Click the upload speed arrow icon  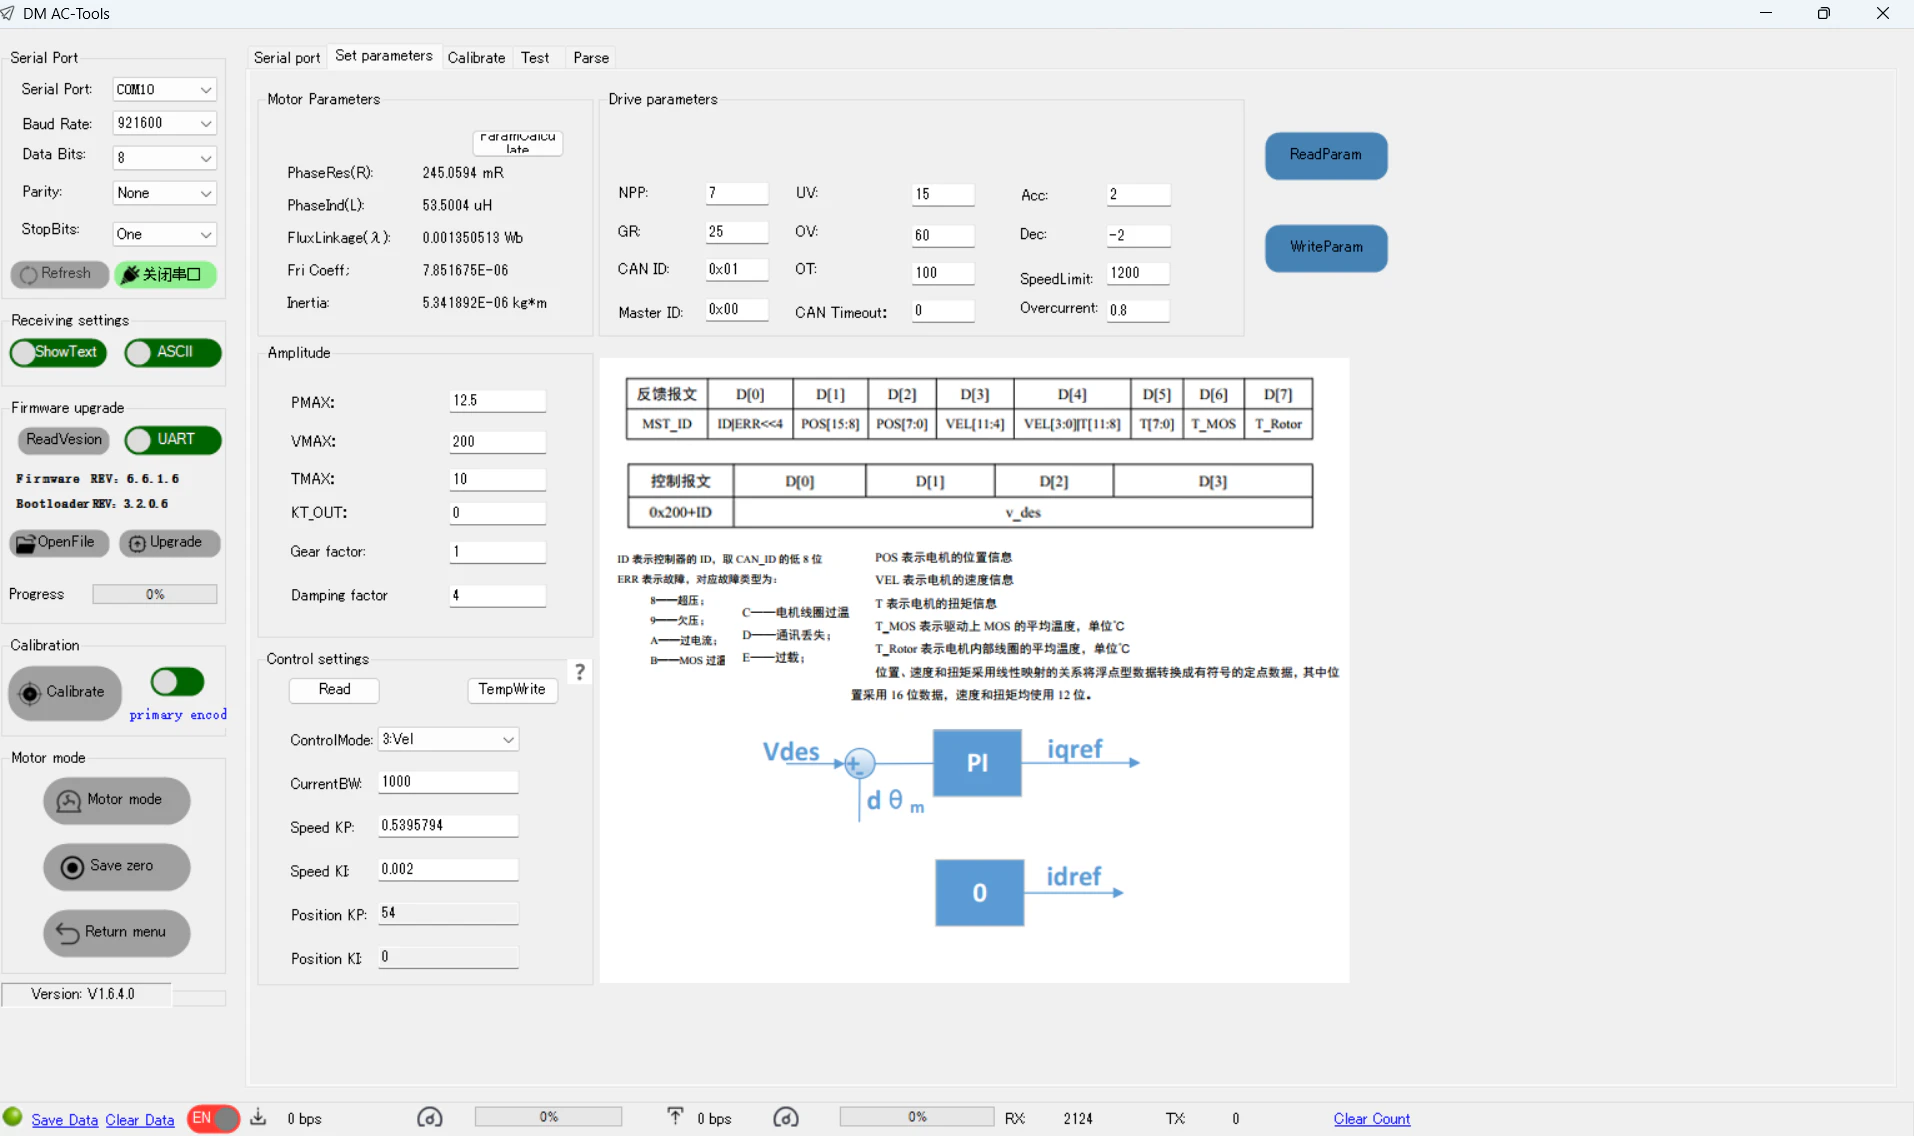click(675, 1117)
